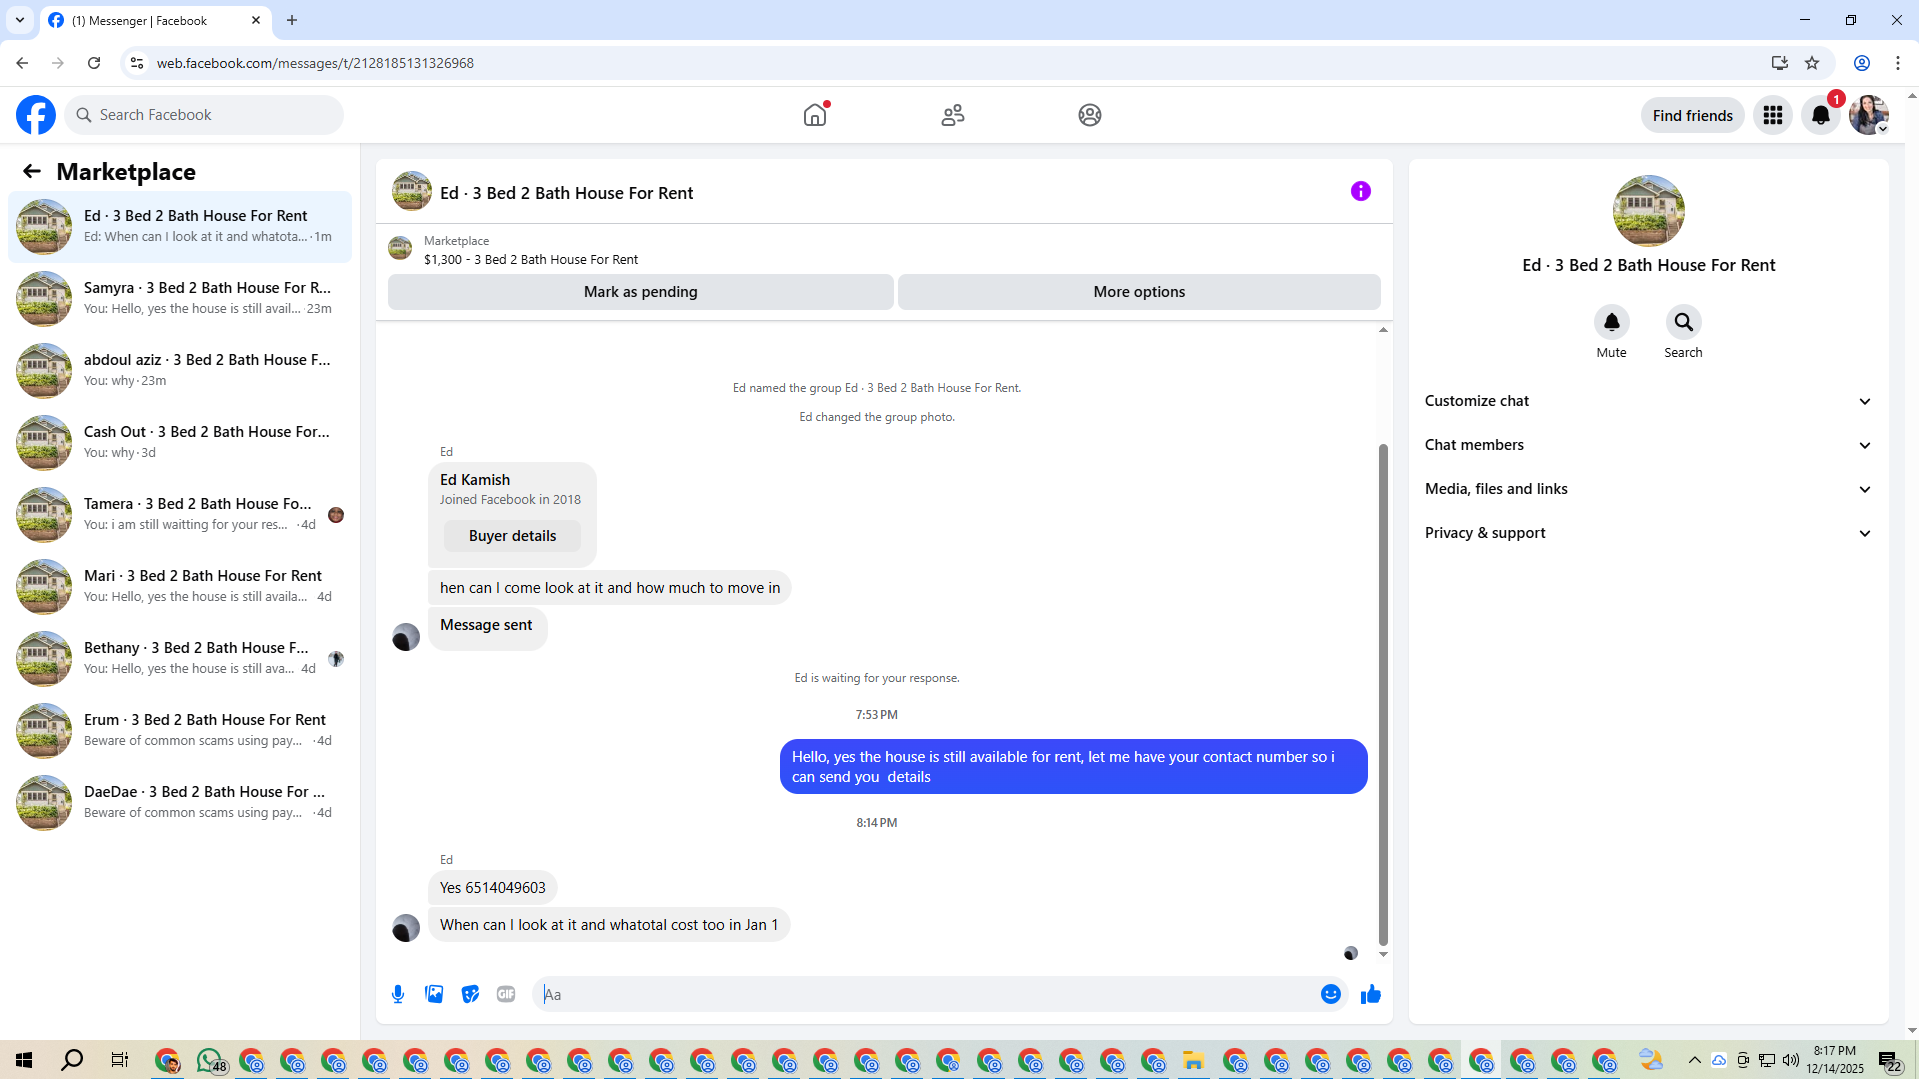Click the browser address bar URL
Viewport: 1919px width, 1079px height.
pos(315,63)
